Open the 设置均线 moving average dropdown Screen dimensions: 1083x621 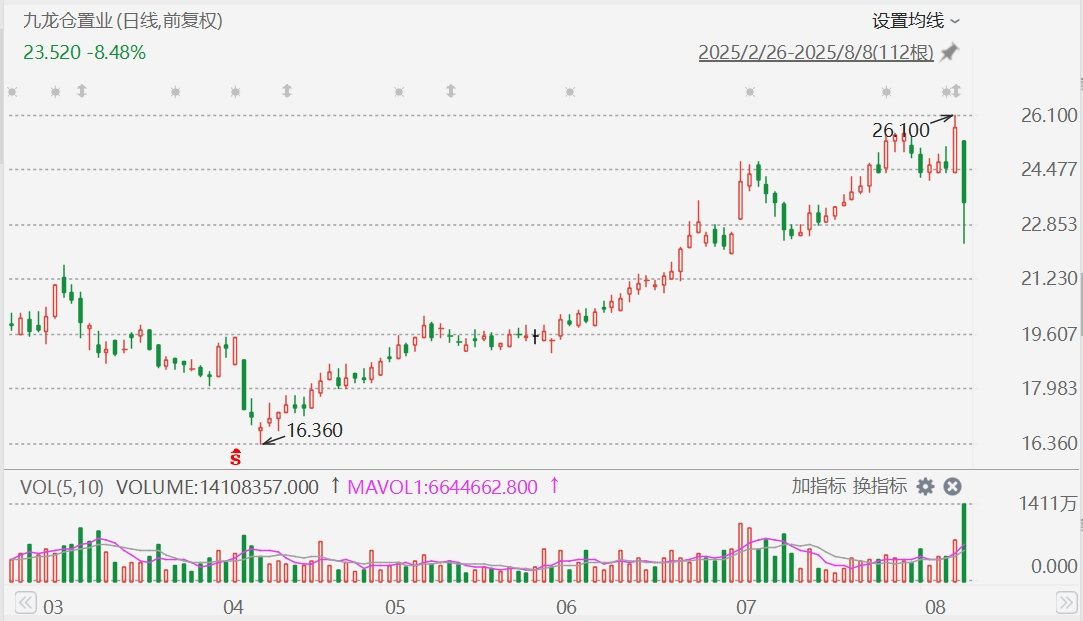(x=916, y=21)
